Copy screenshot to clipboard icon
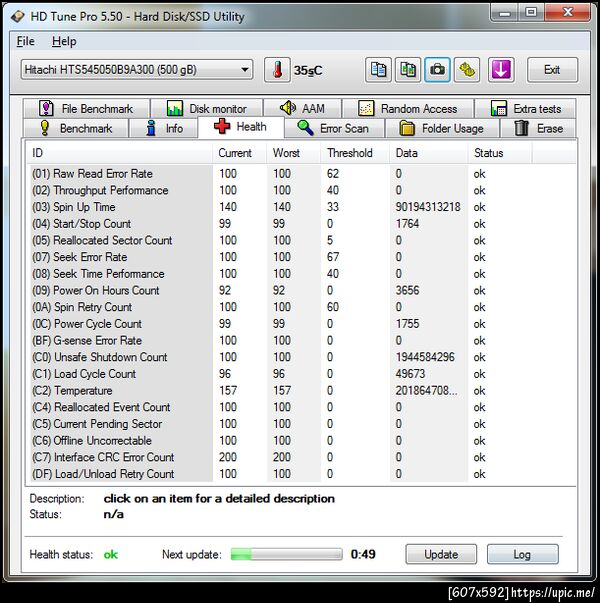 point(408,70)
